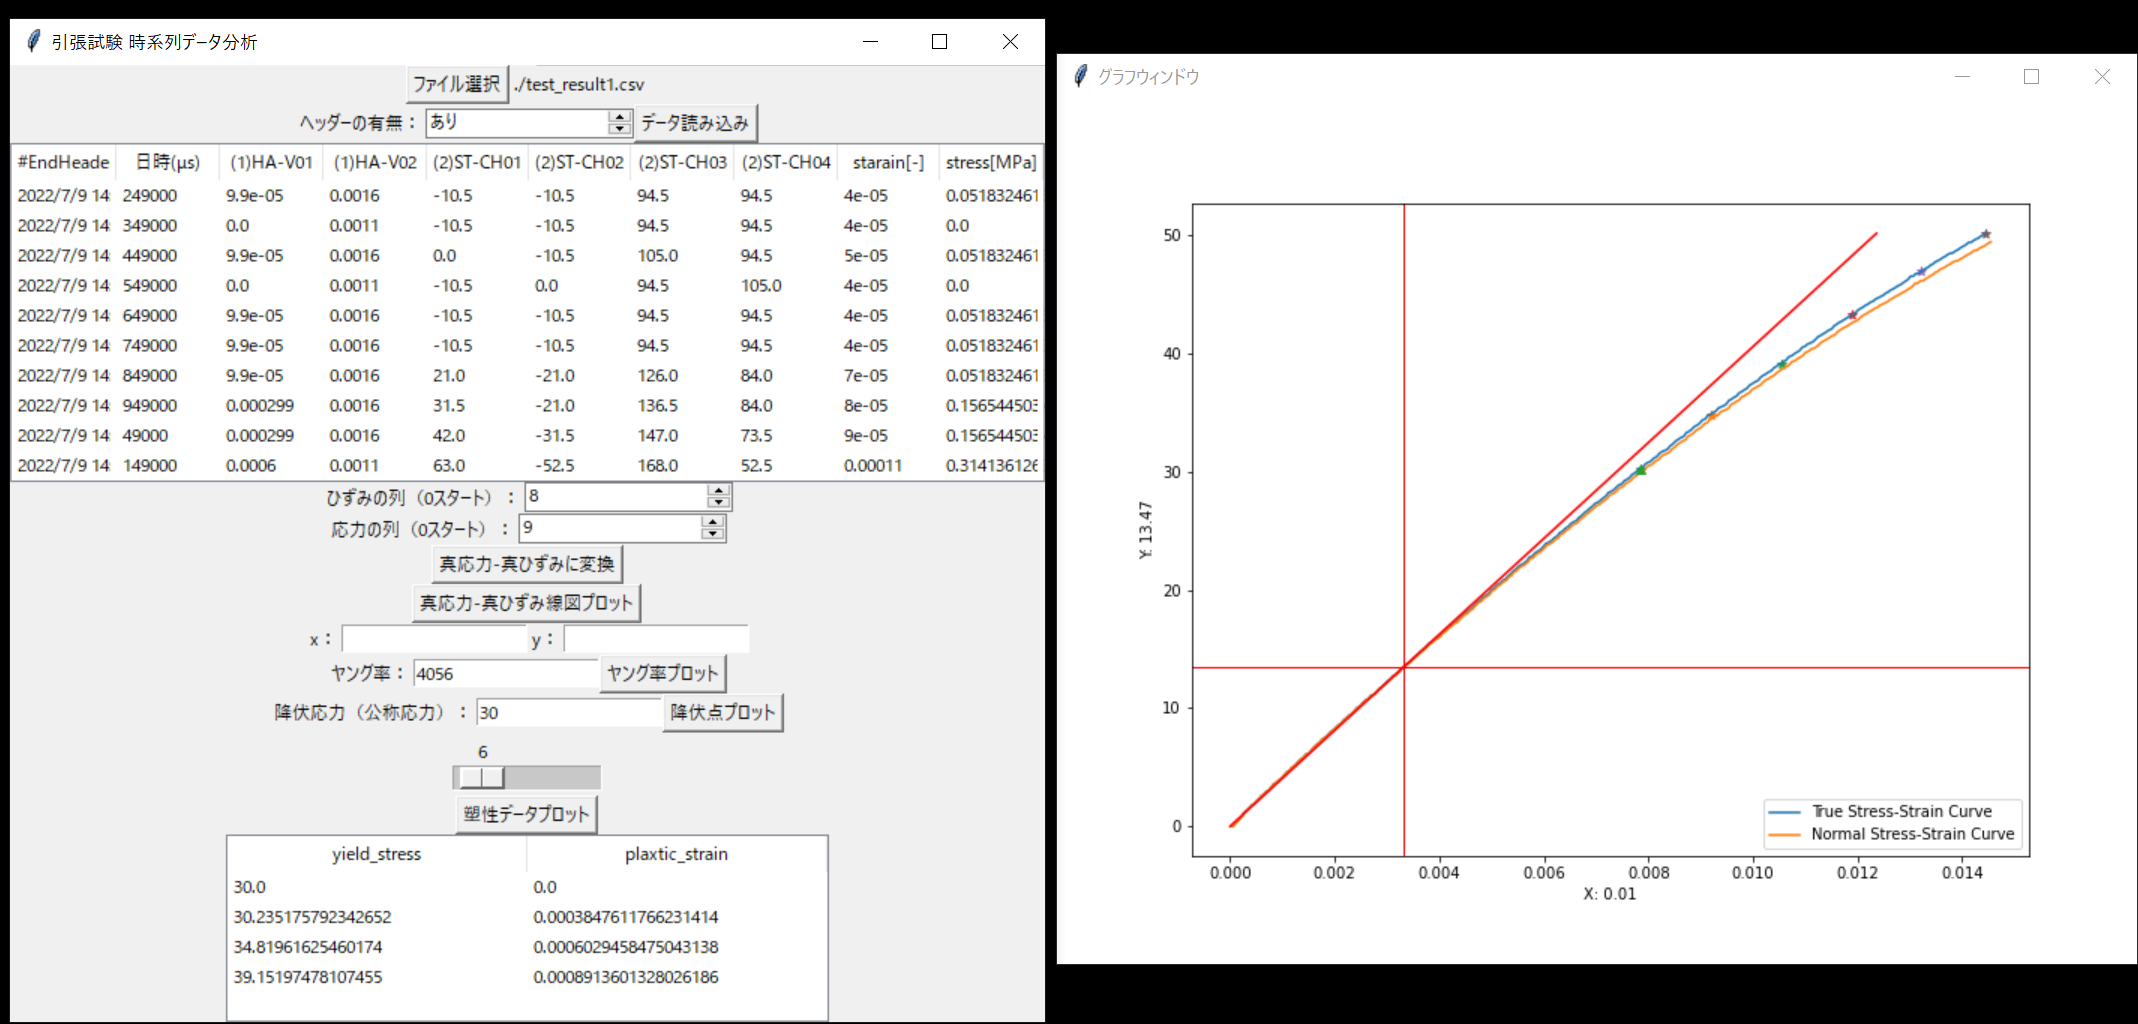Viewport: 2138px width, 1024px height.
Task: Click the (1)HA-V01 column header
Action: coord(271,162)
